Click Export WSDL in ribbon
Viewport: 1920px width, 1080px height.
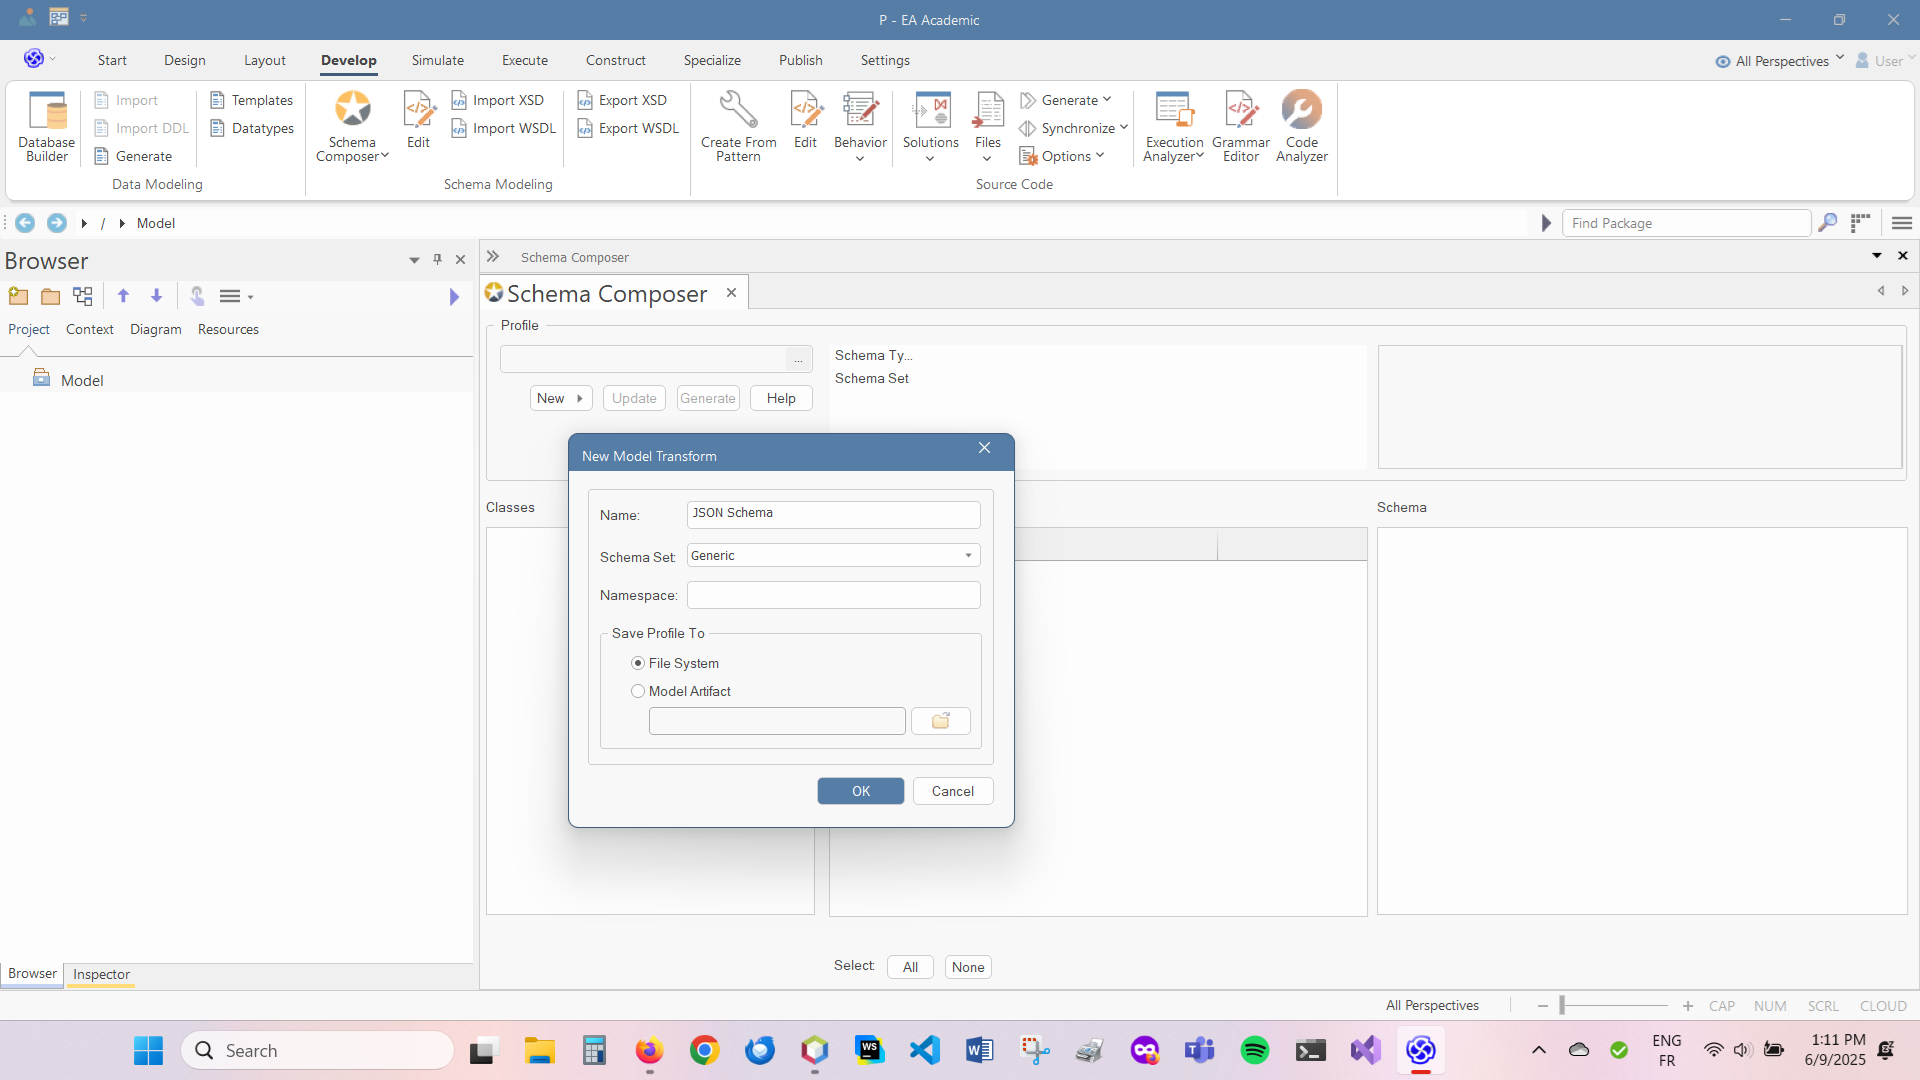point(628,128)
